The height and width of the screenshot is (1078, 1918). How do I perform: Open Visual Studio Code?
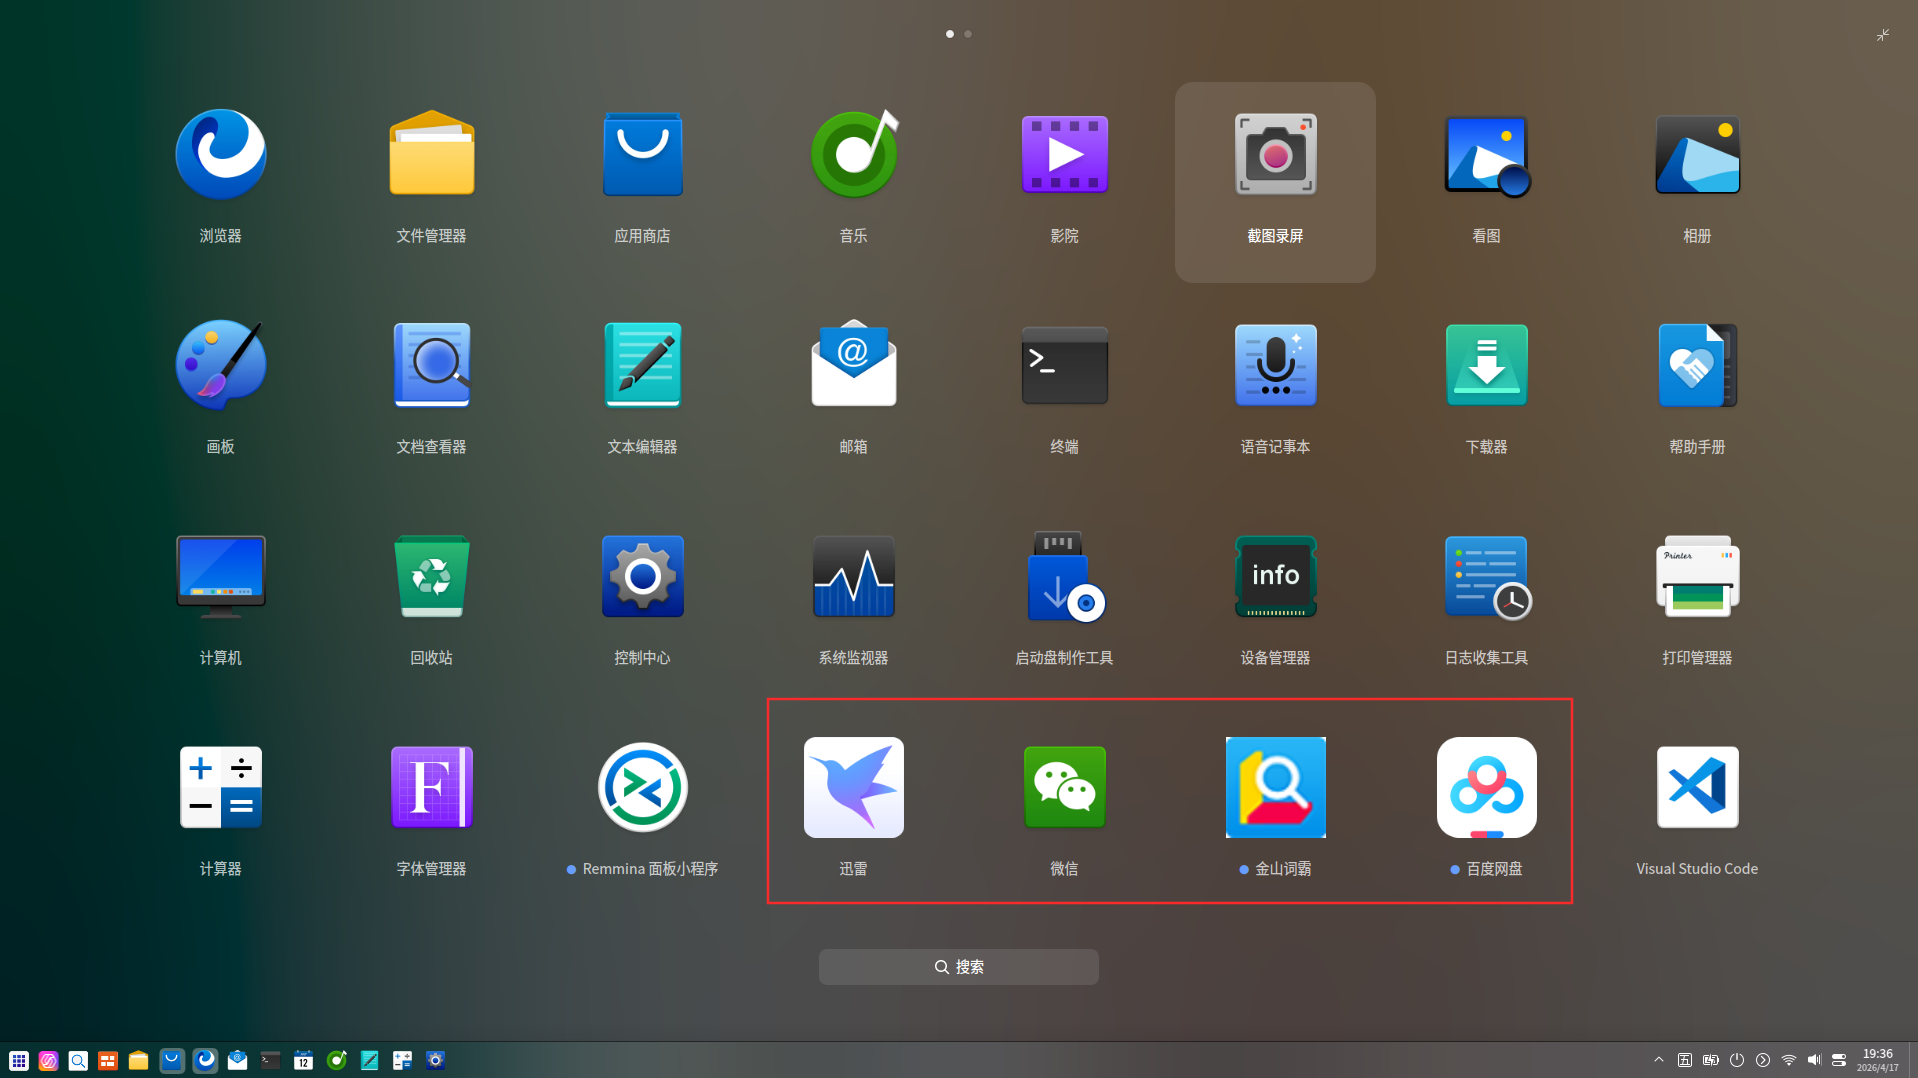click(x=1698, y=788)
